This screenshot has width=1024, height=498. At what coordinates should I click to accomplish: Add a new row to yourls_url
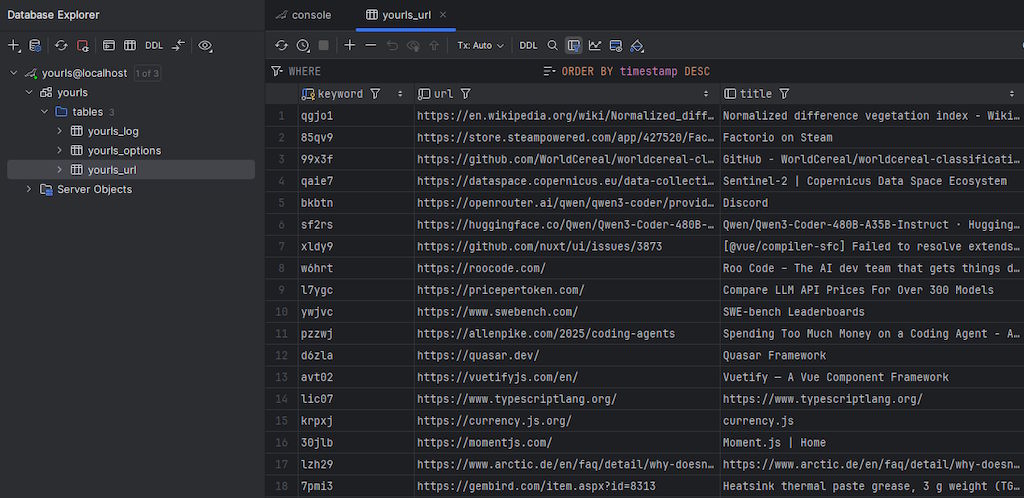coord(349,46)
